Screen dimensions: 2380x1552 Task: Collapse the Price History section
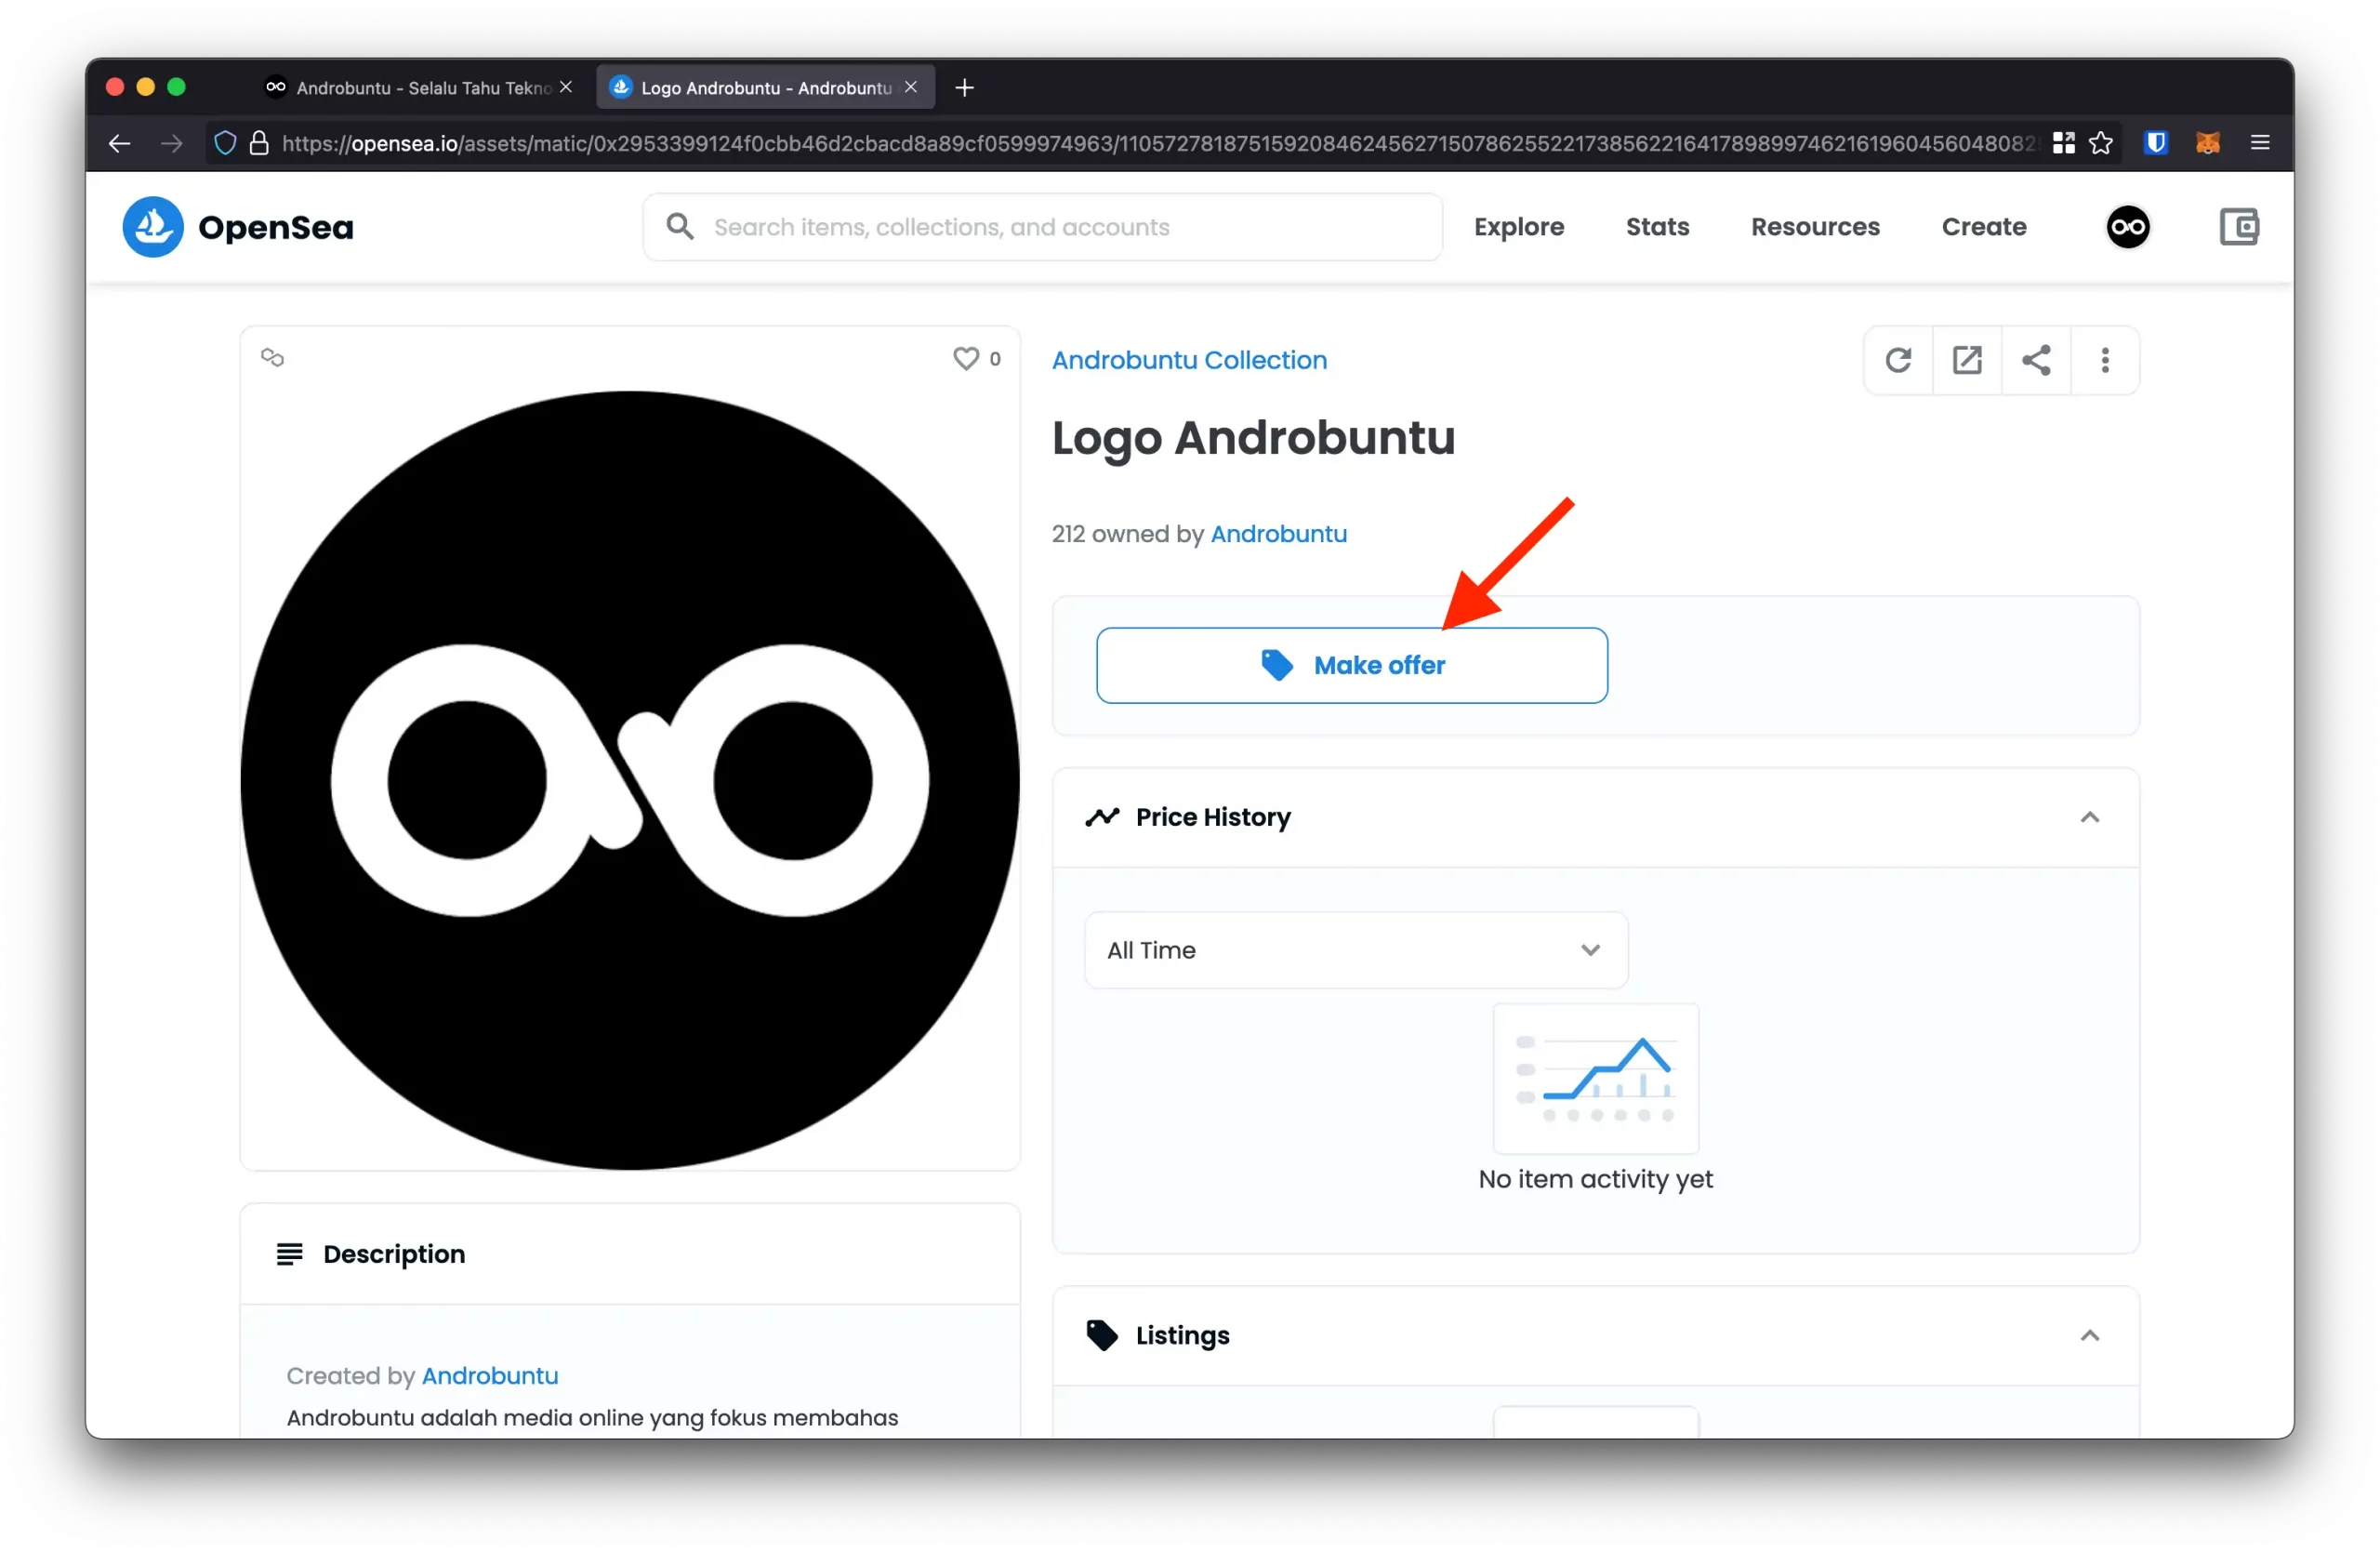tap(2089, 817)
